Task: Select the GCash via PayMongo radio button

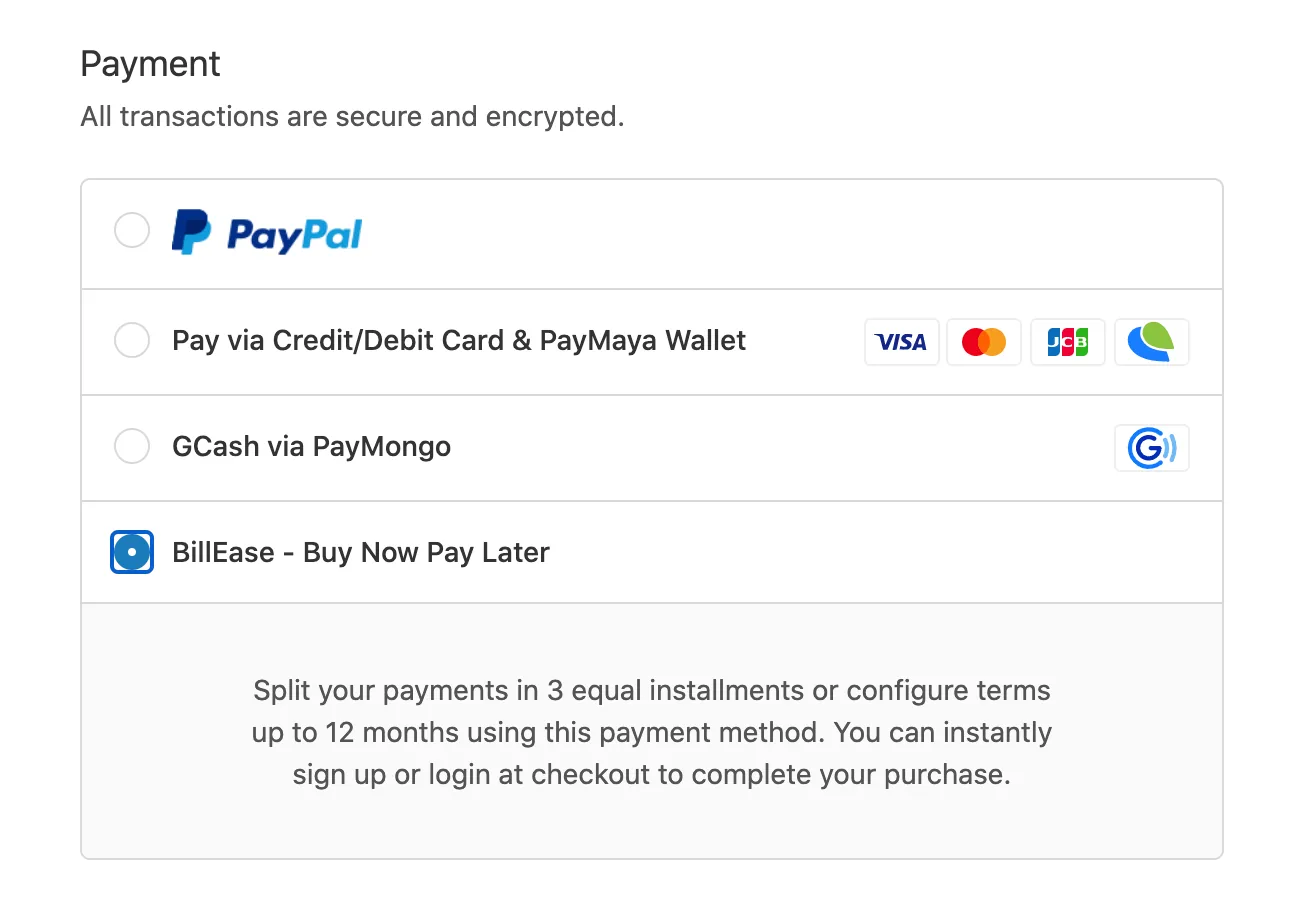Action: (132, 446)
